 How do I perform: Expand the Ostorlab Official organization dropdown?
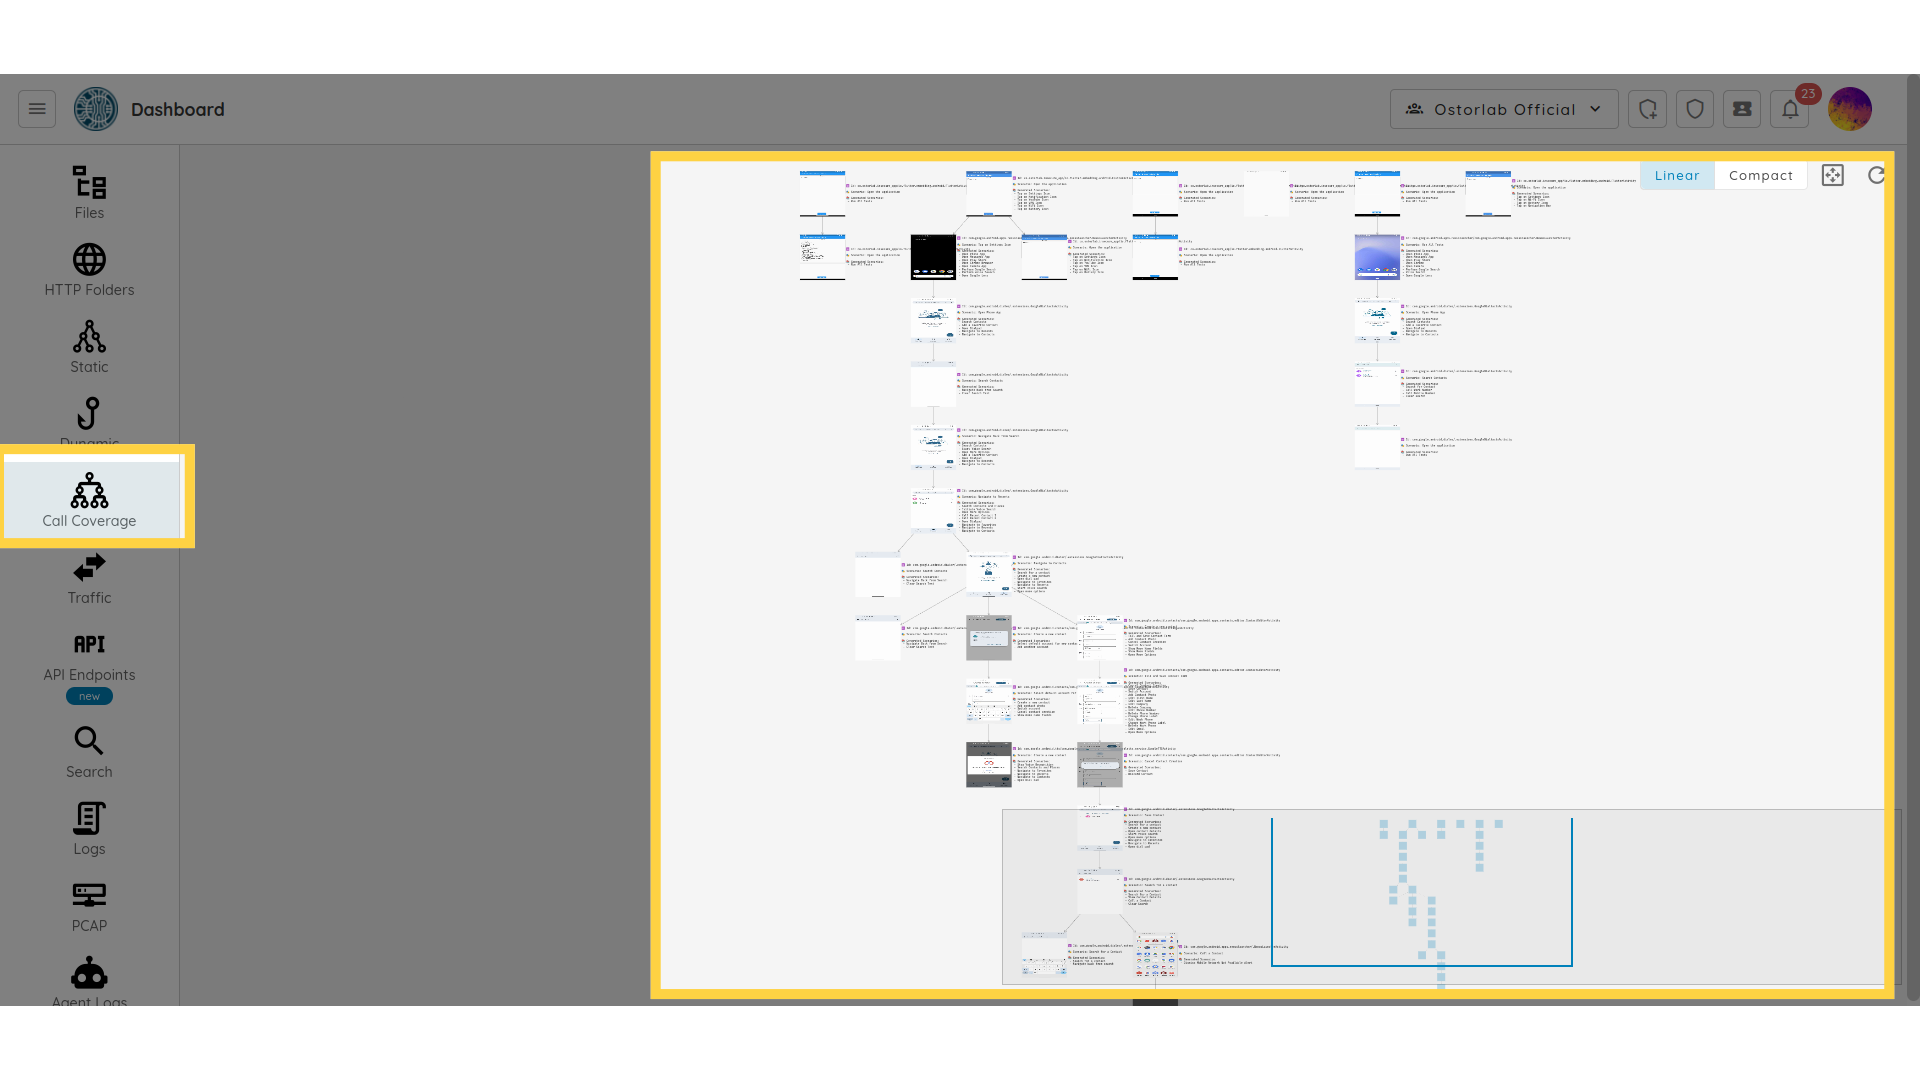tap(1503, 109)
